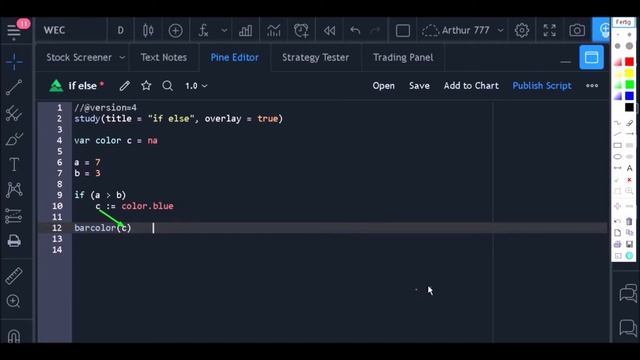Viewport: 640px width, 360px height.
Task: Click zoom in magnifier tool
Action: (13, 302)
